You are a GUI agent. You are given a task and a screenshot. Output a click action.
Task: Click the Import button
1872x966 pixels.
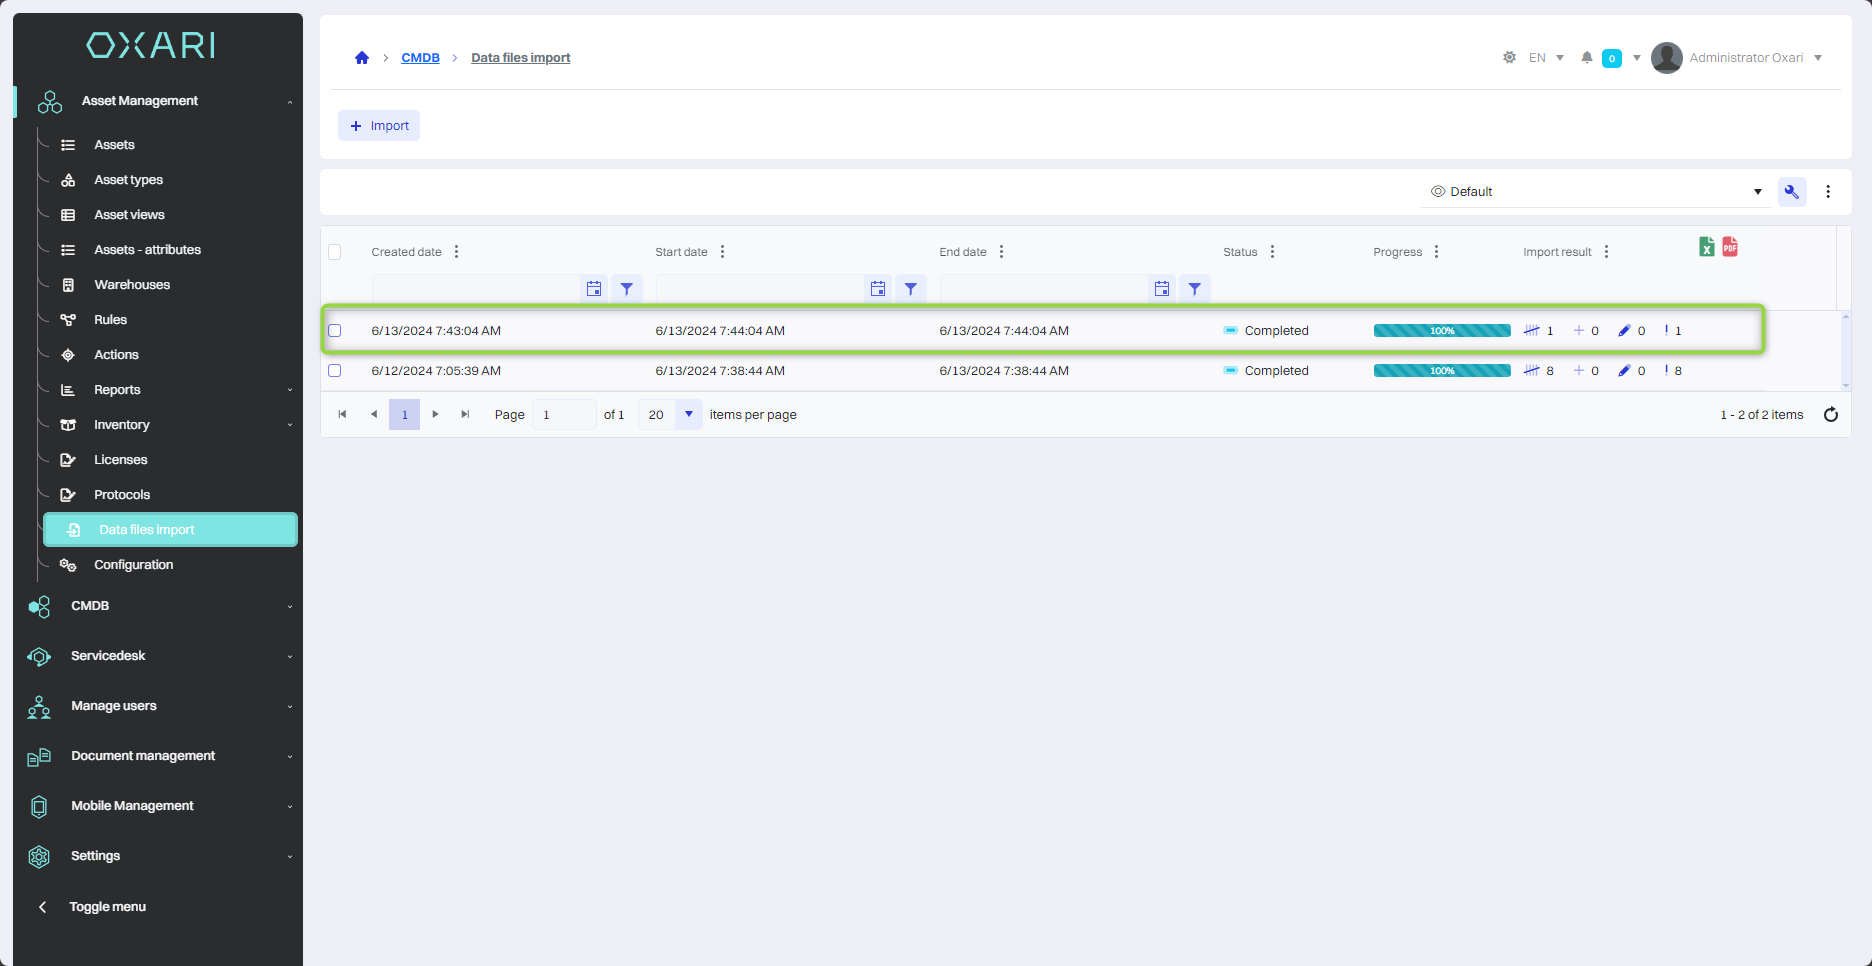(x=379, y=126)
